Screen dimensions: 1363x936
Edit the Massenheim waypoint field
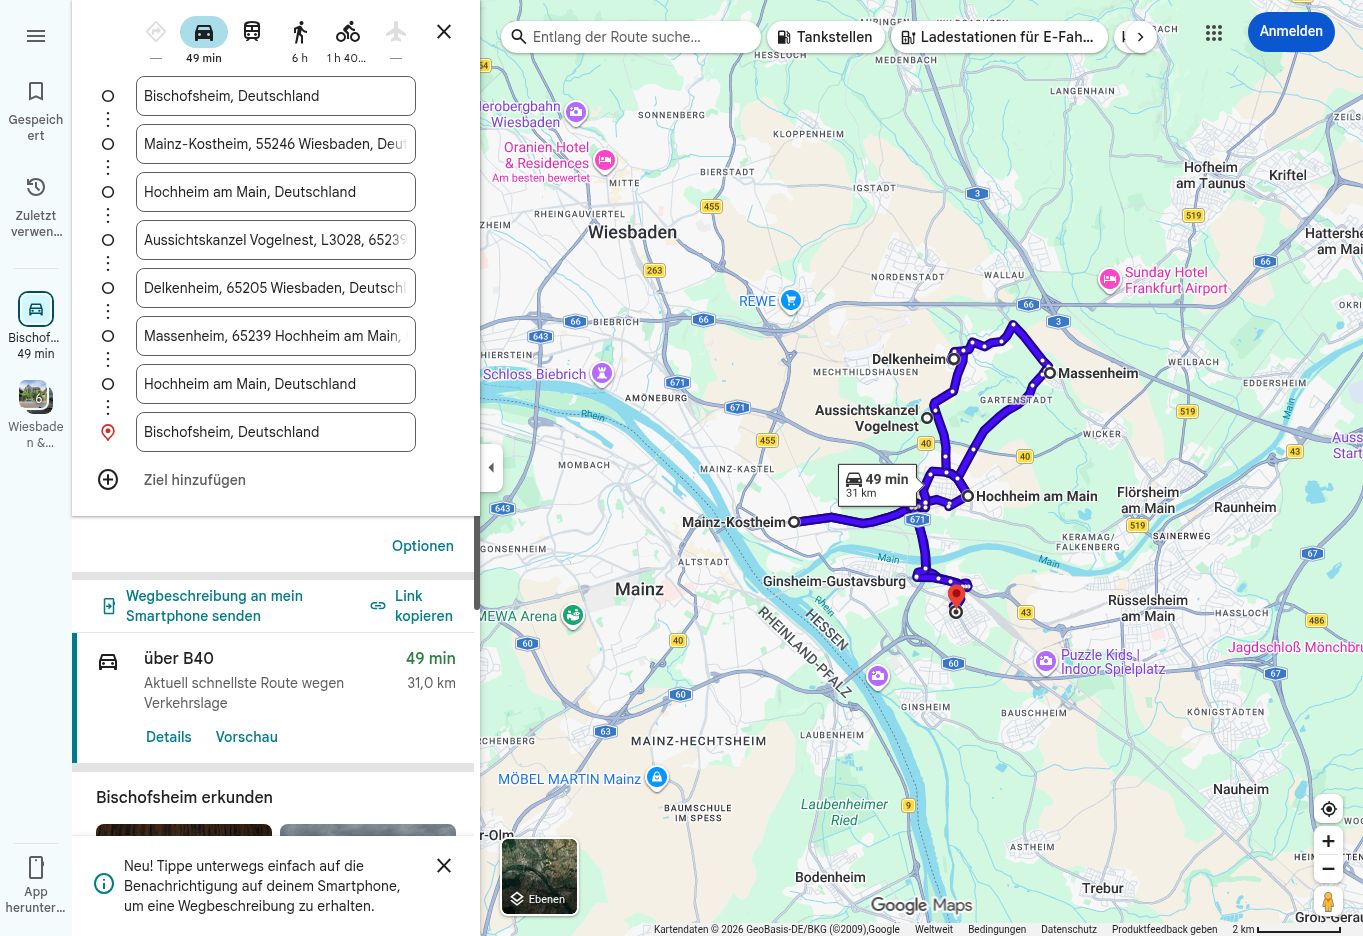276,336
